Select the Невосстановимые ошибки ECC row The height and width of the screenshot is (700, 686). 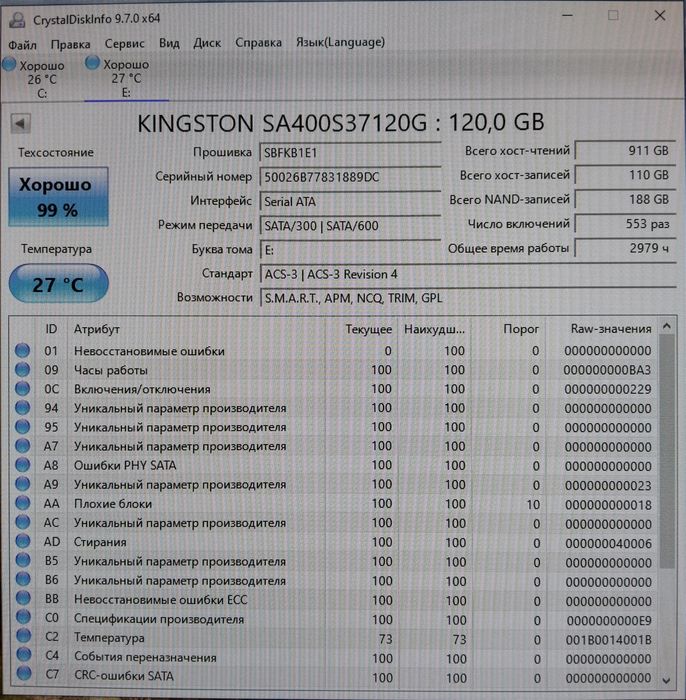pos(334,600)
